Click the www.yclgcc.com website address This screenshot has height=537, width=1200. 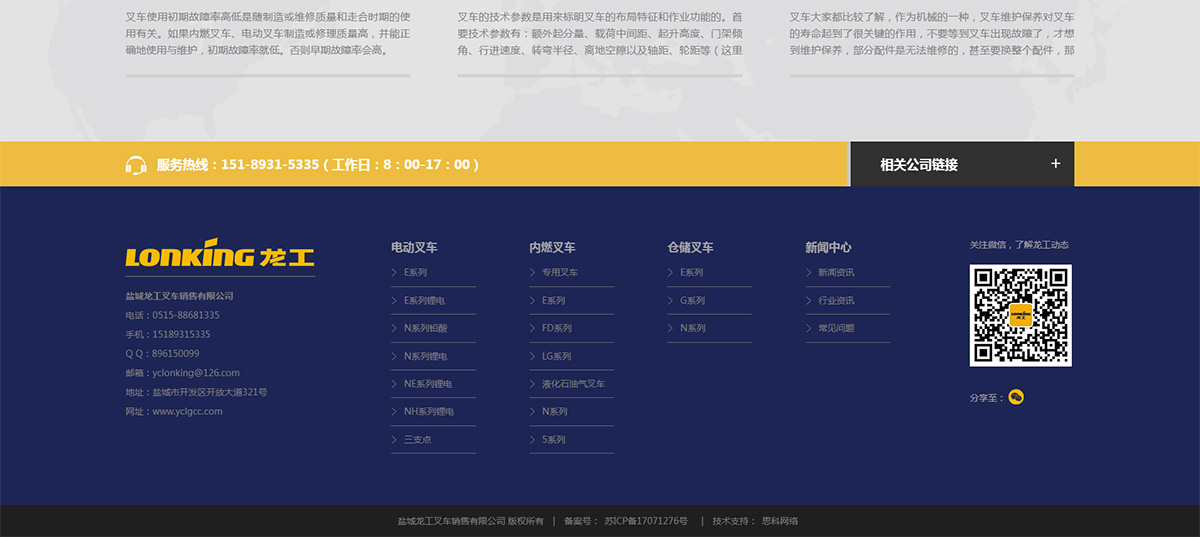[187, 411]
